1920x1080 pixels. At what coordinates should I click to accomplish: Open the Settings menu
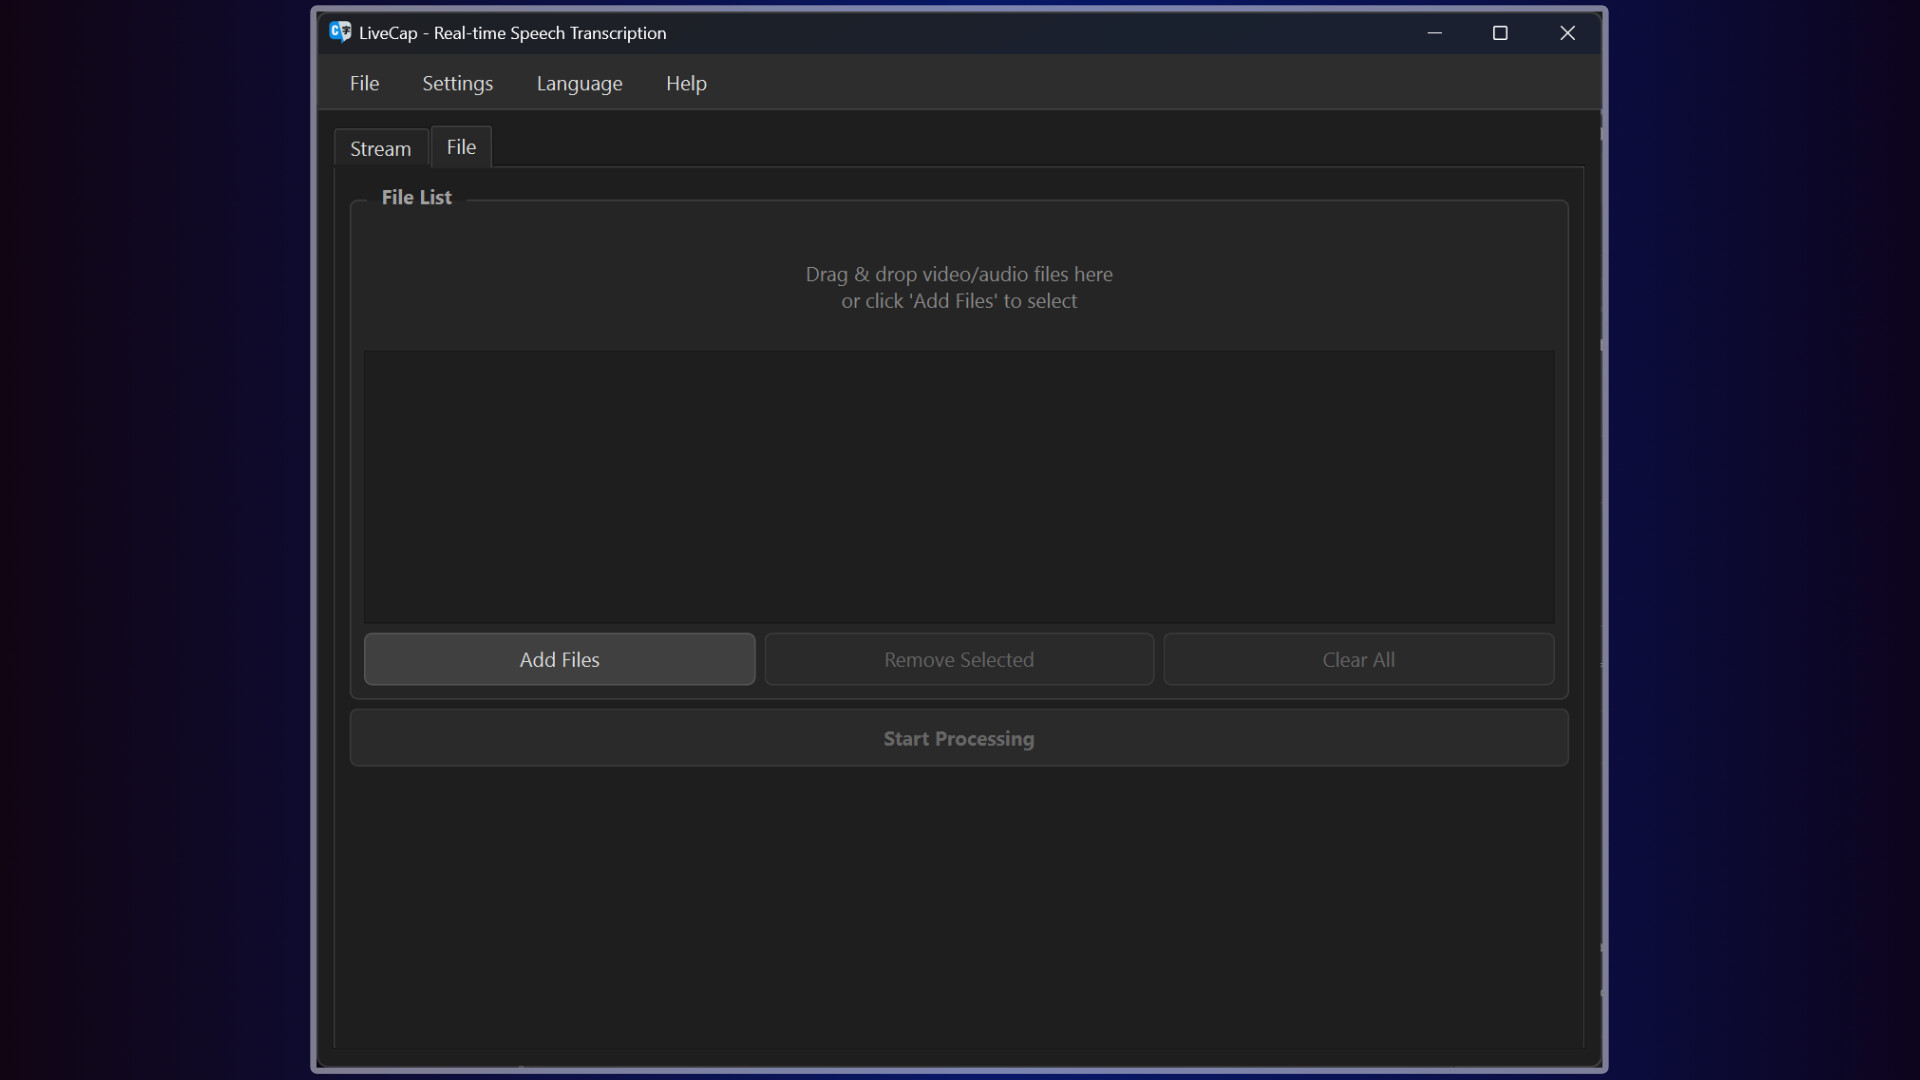457,83
